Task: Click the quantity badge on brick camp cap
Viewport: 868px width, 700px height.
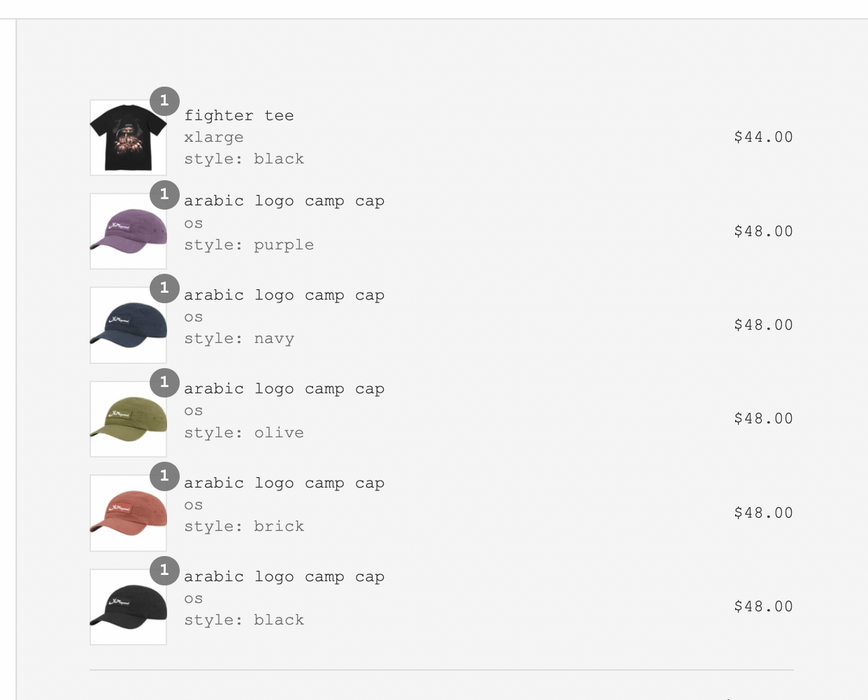Action: click(x=164, y=476)
